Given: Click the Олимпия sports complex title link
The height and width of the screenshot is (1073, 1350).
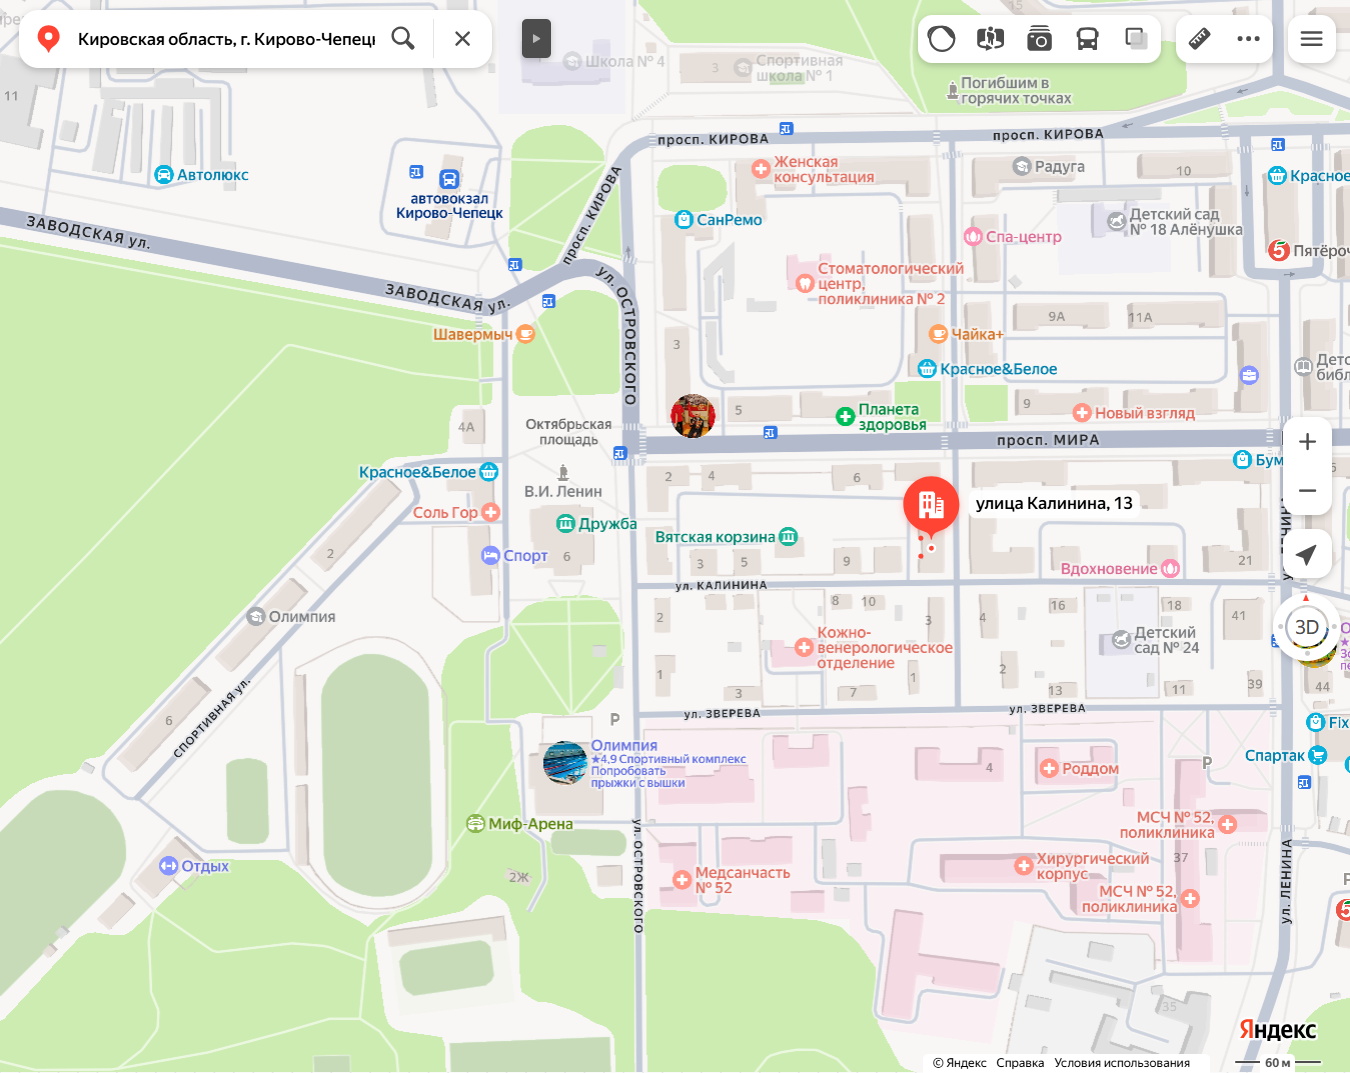Looking at the screenshot, I should pyautogui.click(x=624, y=745).
